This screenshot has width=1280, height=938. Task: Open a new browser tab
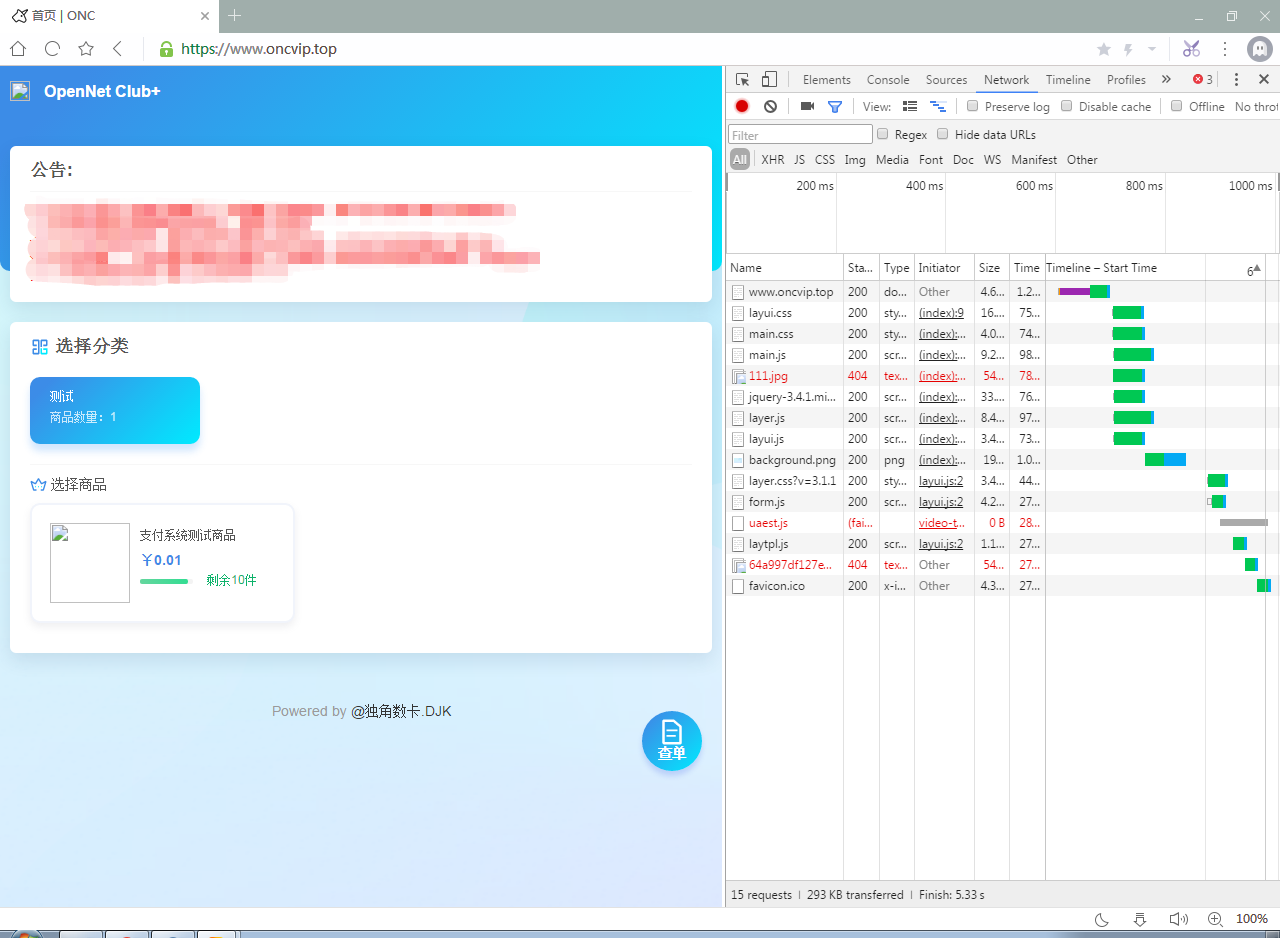[x=235, y=15]
